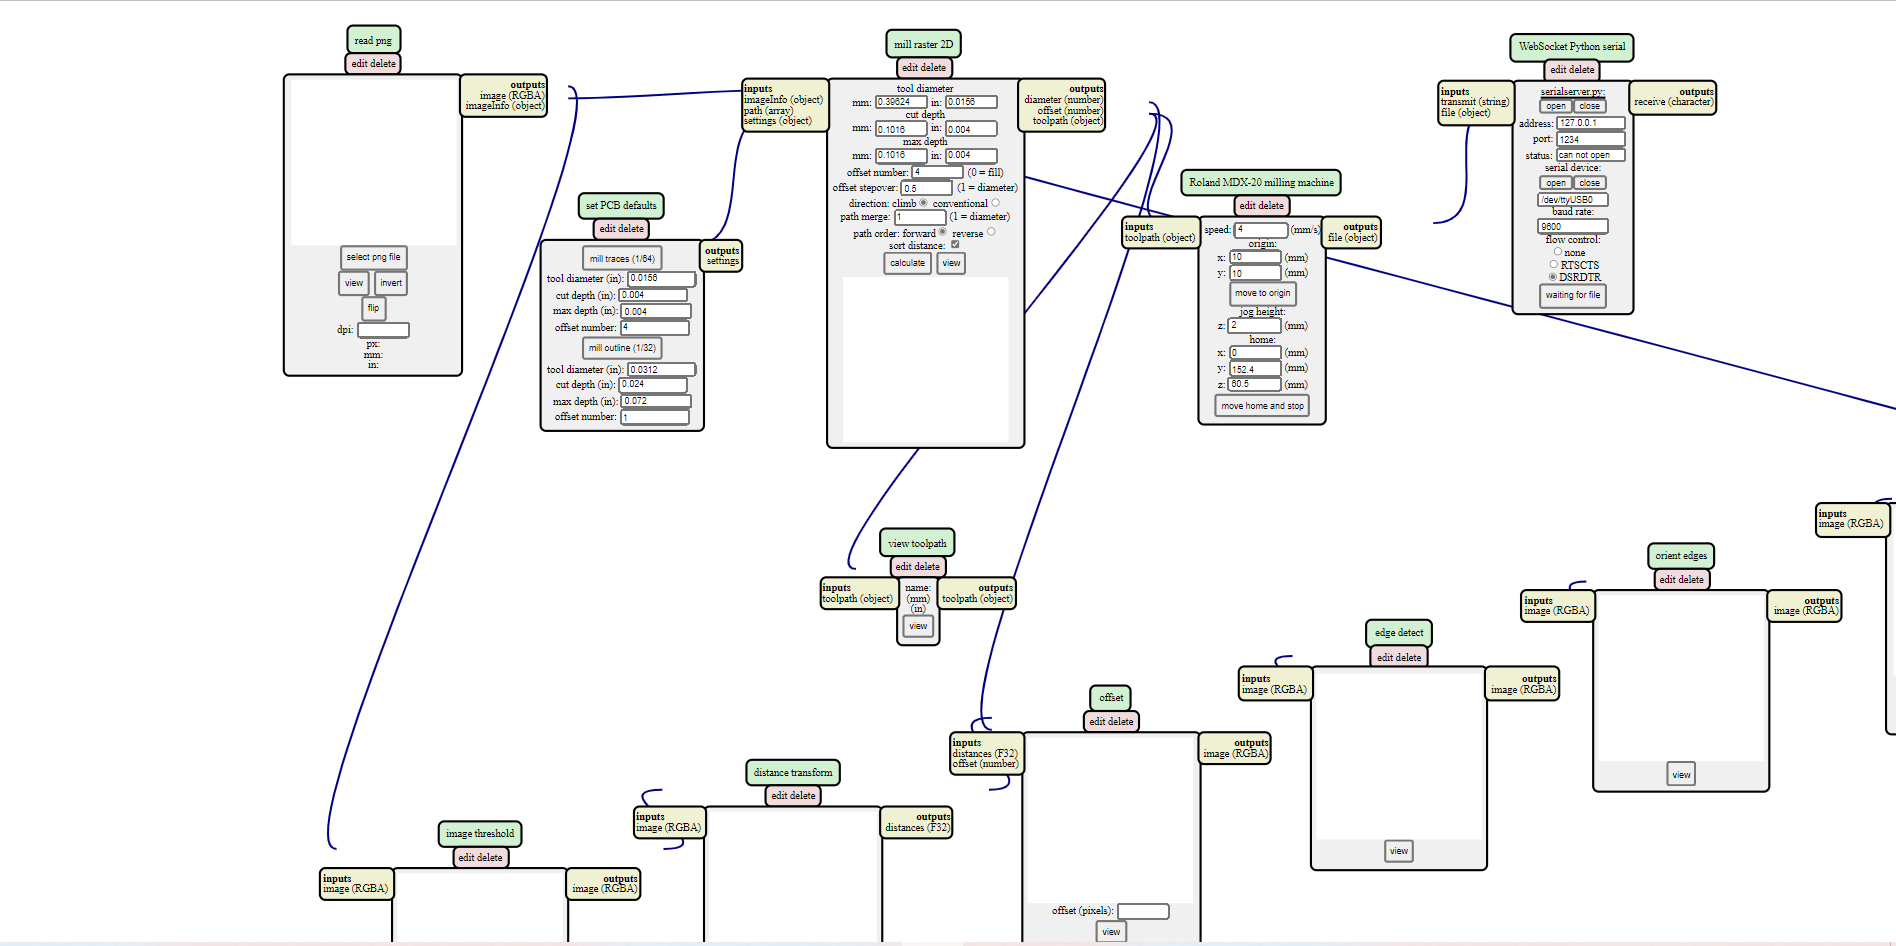The image size is (1896, 946).
Task: Choose reverse path order option
Action: click(x=991, y=232)
